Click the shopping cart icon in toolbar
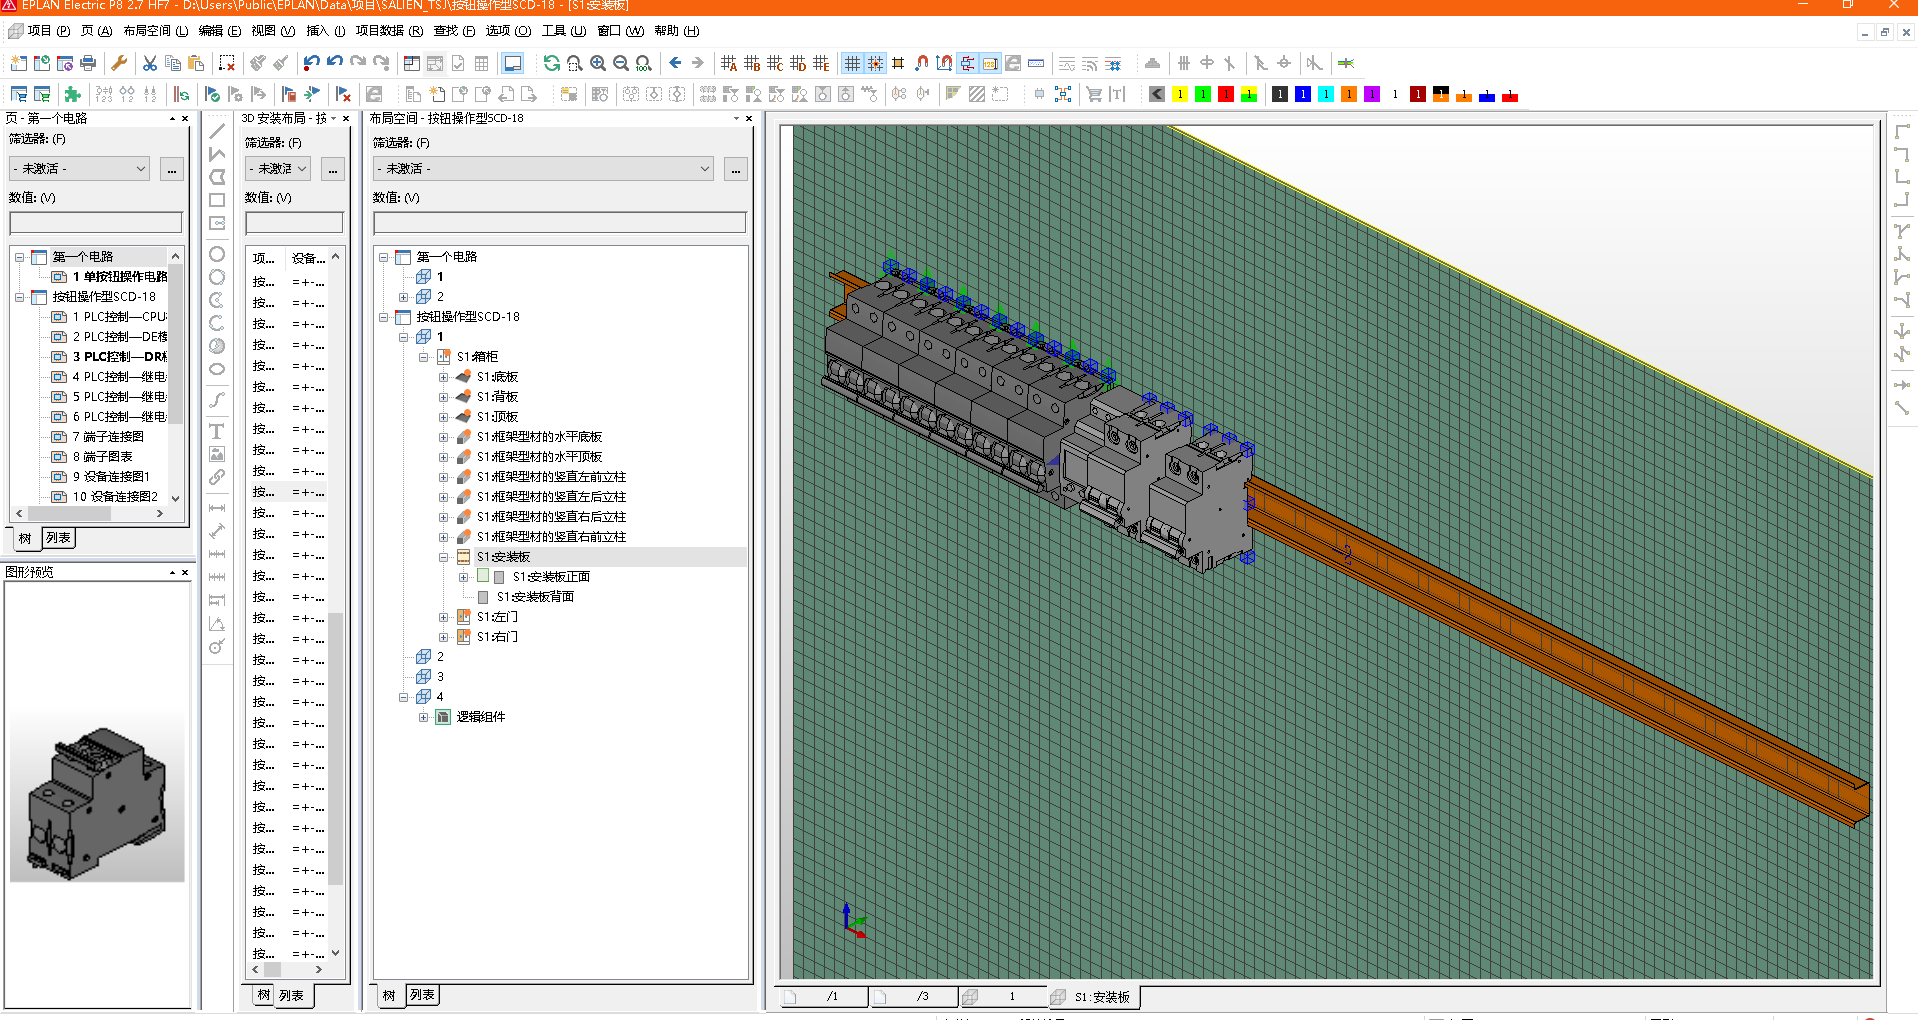The height and width of the screenshot is (1020, 1918). (1094, 94)
